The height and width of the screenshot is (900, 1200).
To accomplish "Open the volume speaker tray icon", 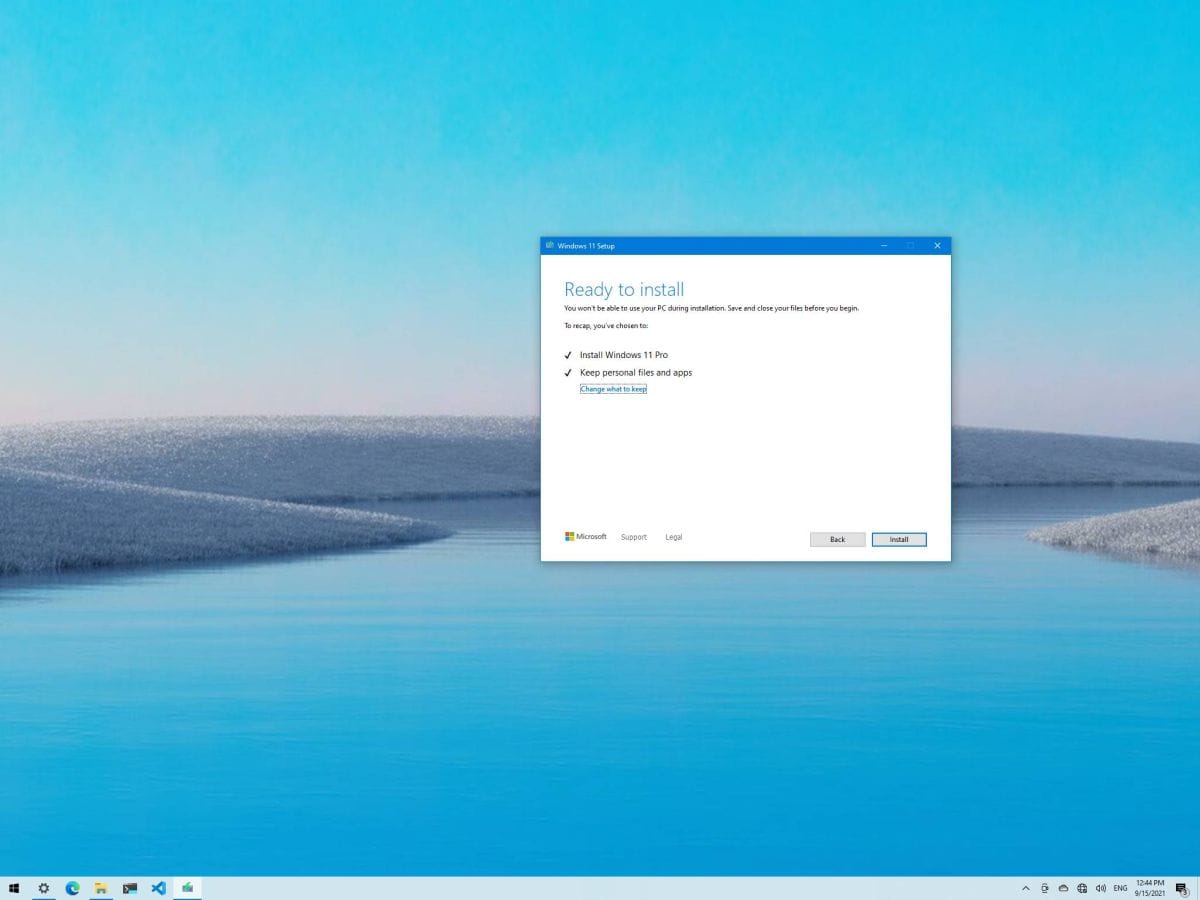I will [1101, 888].
